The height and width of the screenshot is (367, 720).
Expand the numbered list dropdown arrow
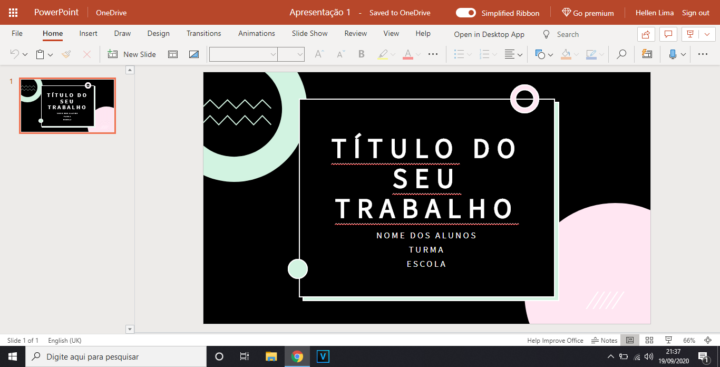pos(495,55)
